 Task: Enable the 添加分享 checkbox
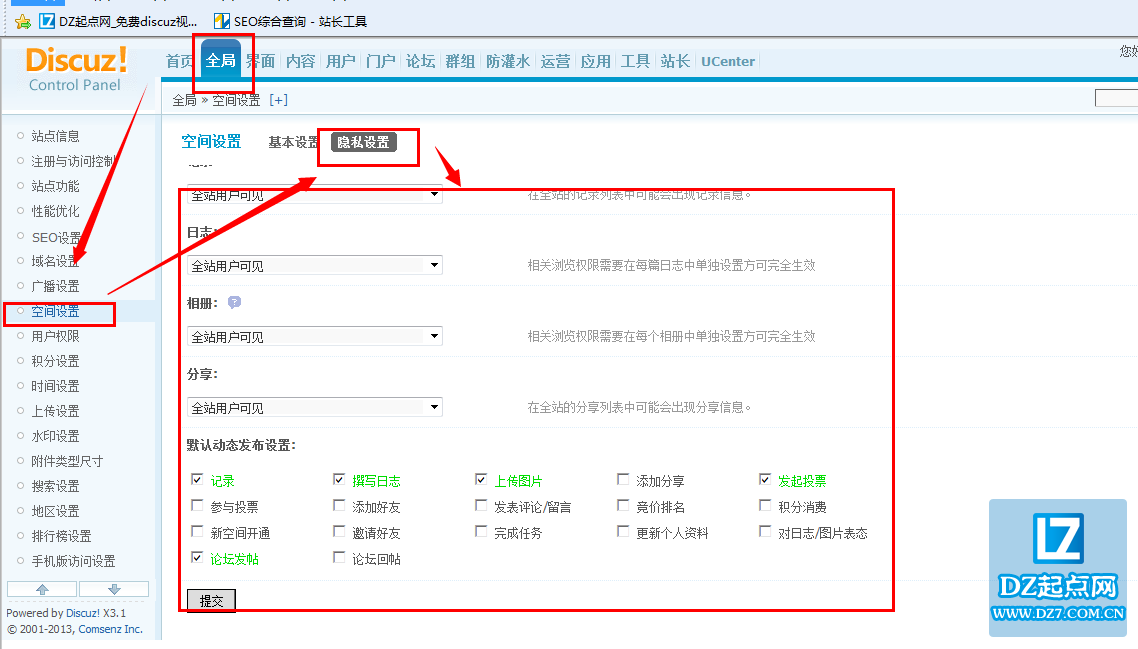click(624, 480)
